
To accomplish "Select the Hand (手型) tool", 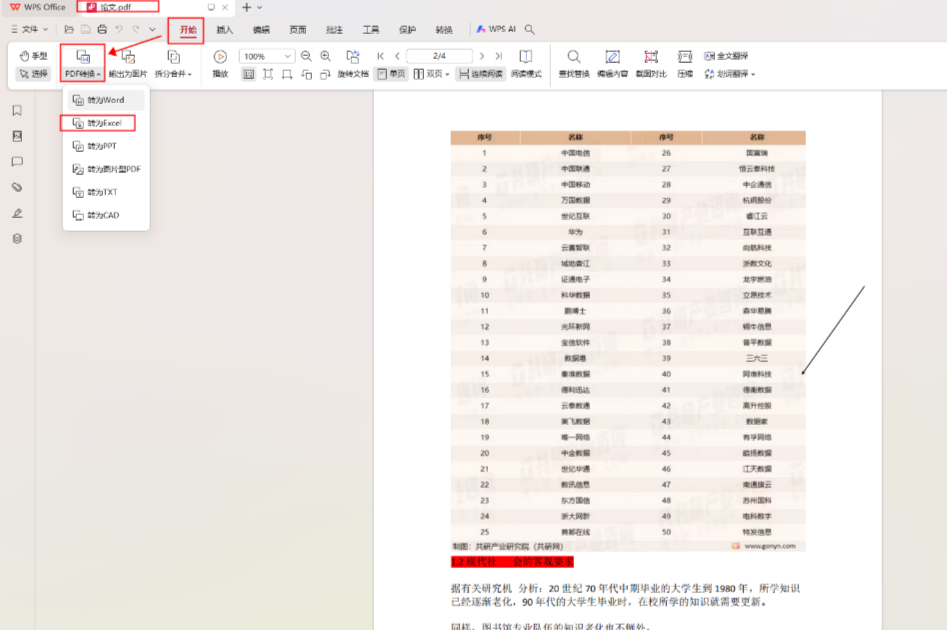I will pos(33,56).
